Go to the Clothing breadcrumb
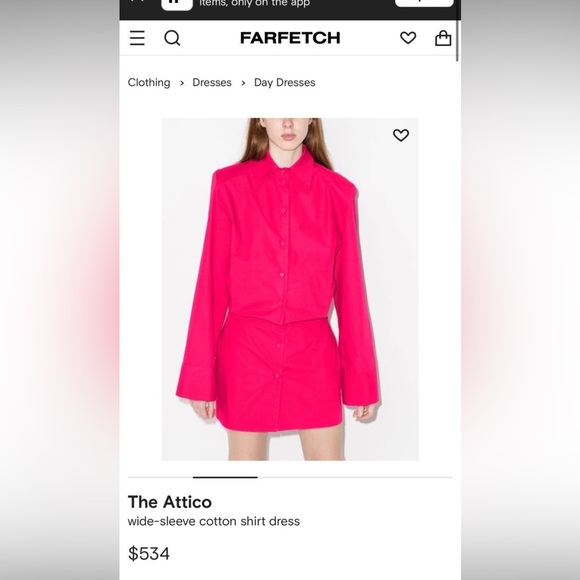 (x=149, y=82)
